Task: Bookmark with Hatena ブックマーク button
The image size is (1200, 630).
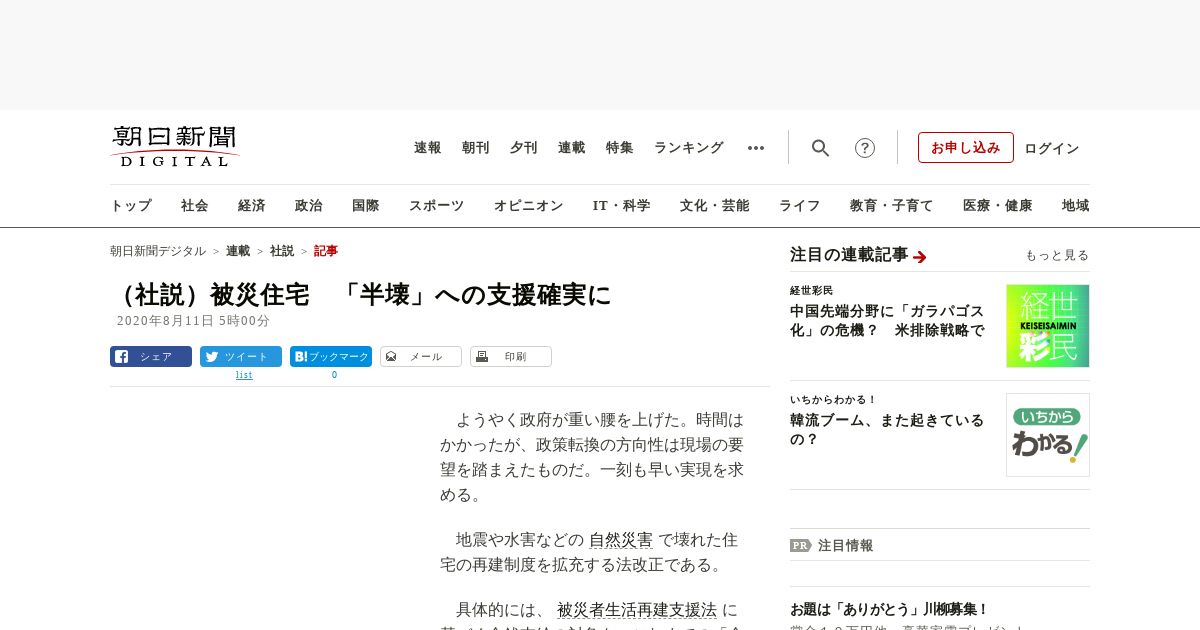Action: 331,356
